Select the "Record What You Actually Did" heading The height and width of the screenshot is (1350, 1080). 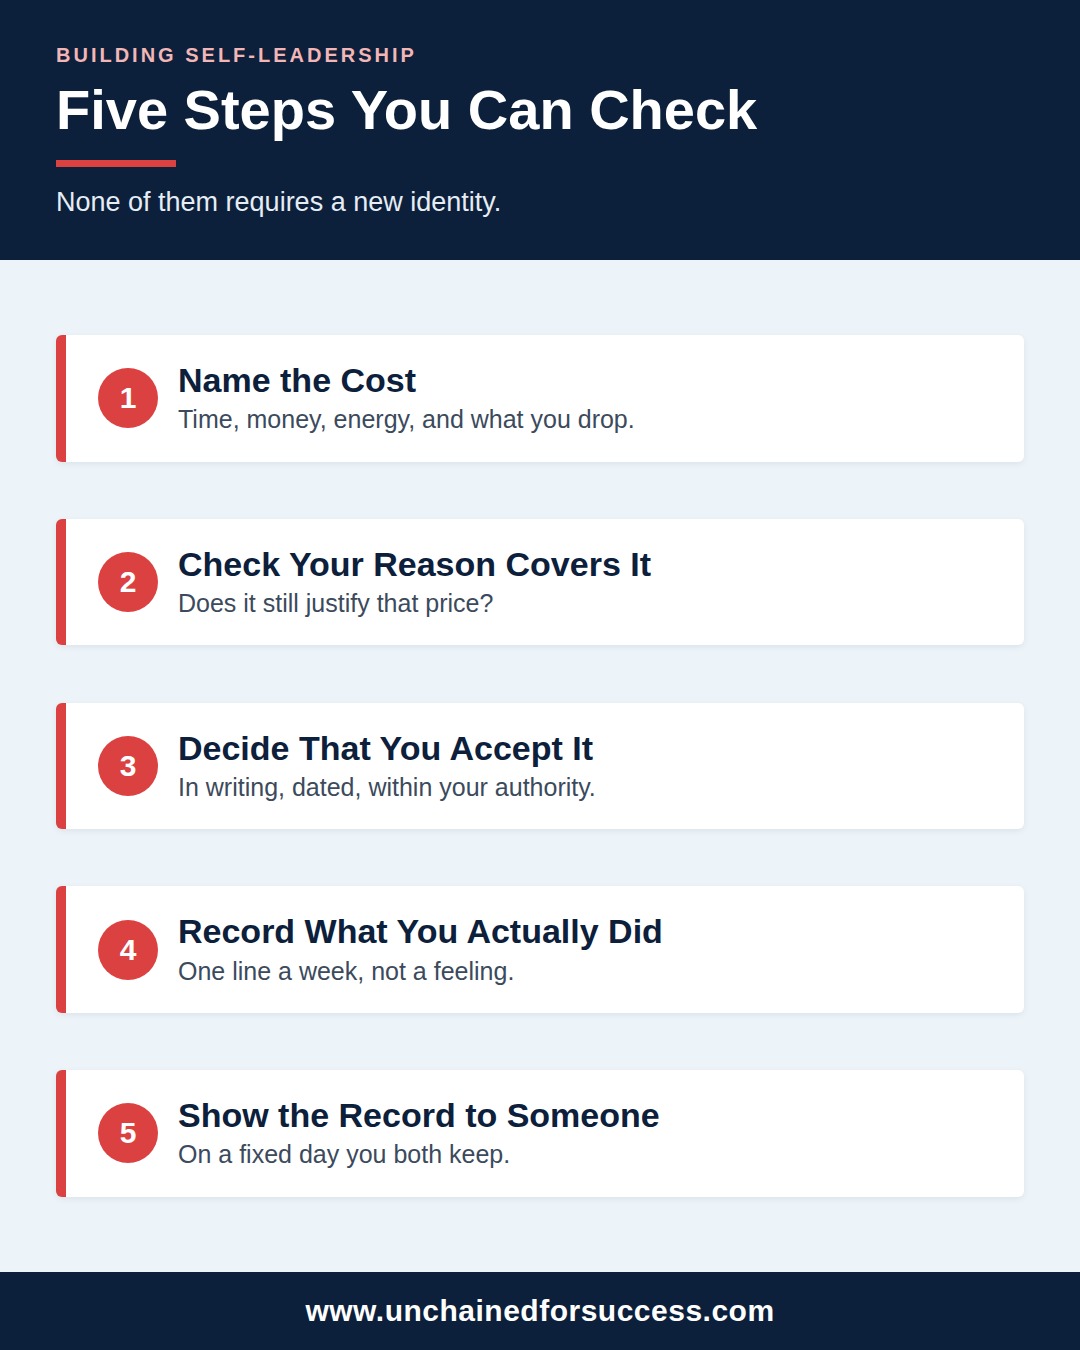pos(420,932)
